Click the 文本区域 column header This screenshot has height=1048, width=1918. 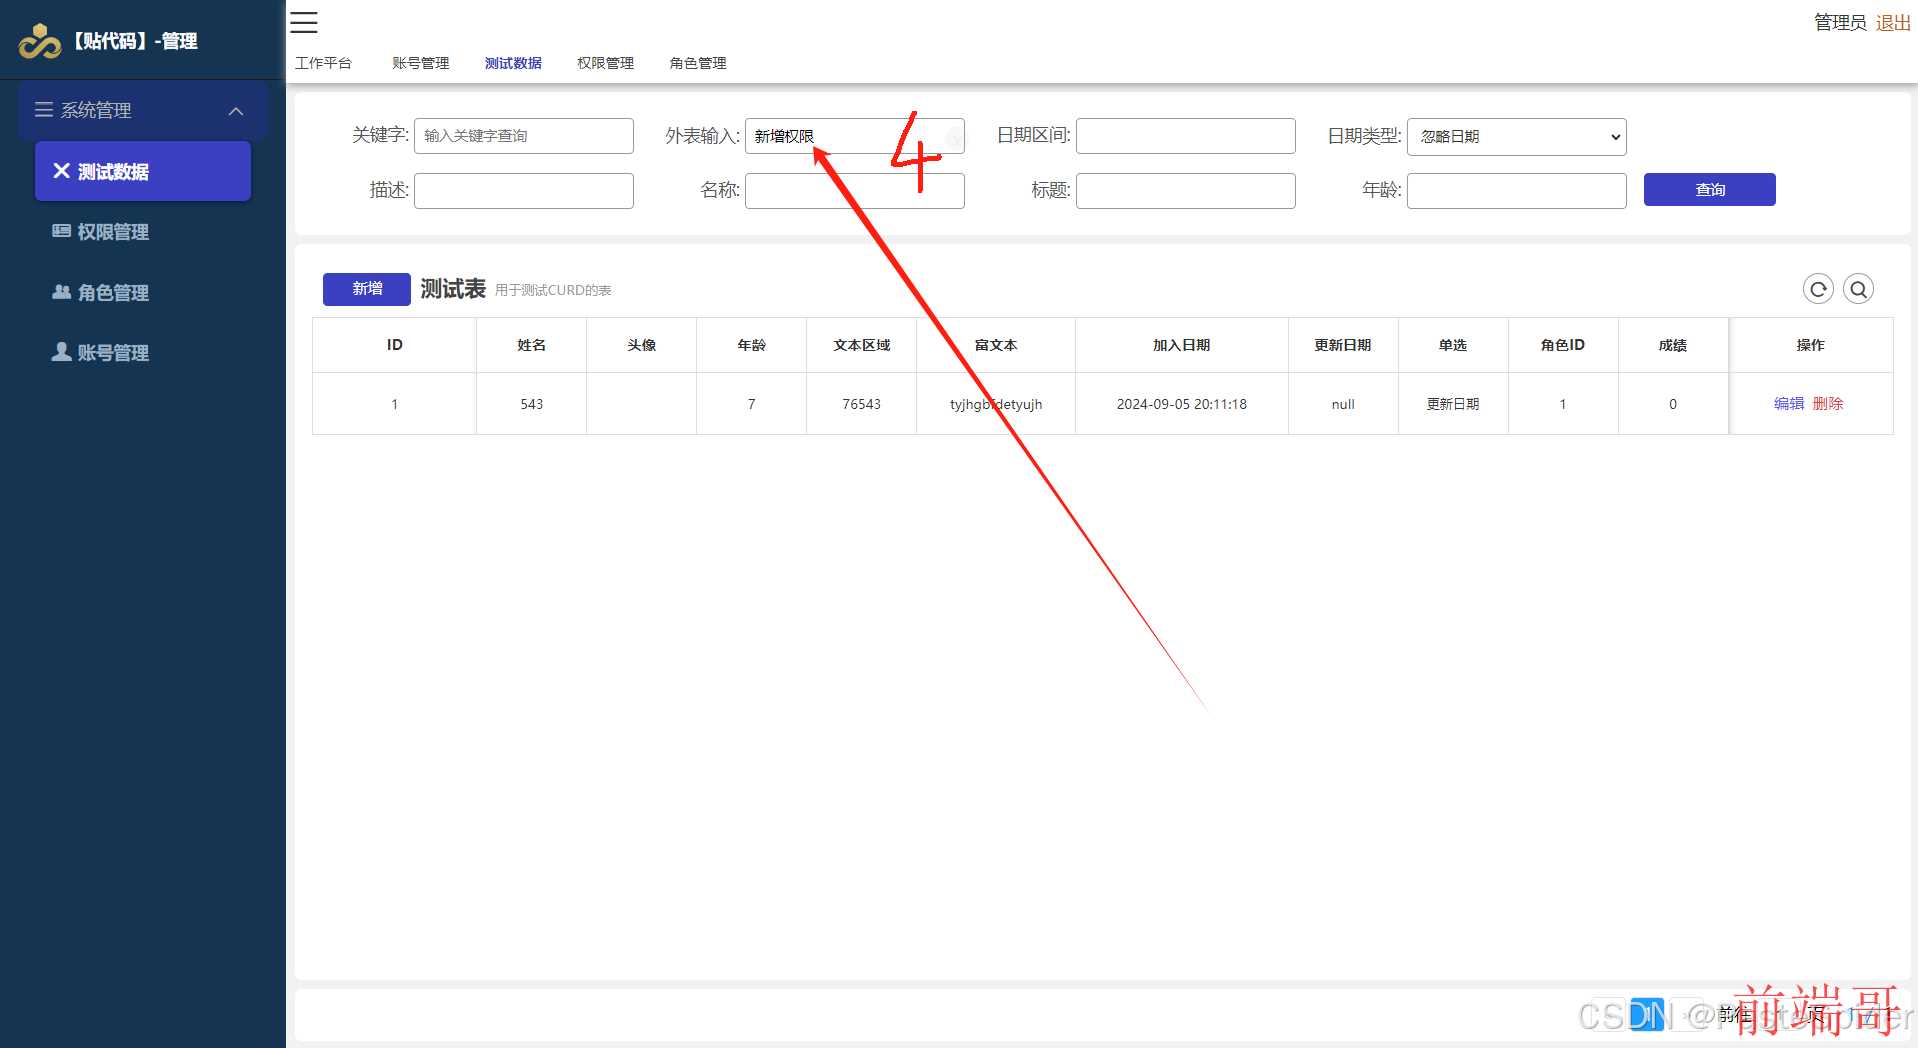(x=861, y=345)
